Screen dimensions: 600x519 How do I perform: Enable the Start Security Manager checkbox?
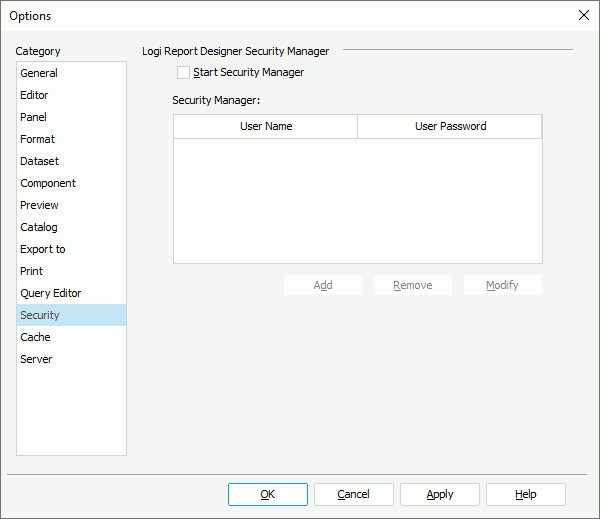[183, 72]
